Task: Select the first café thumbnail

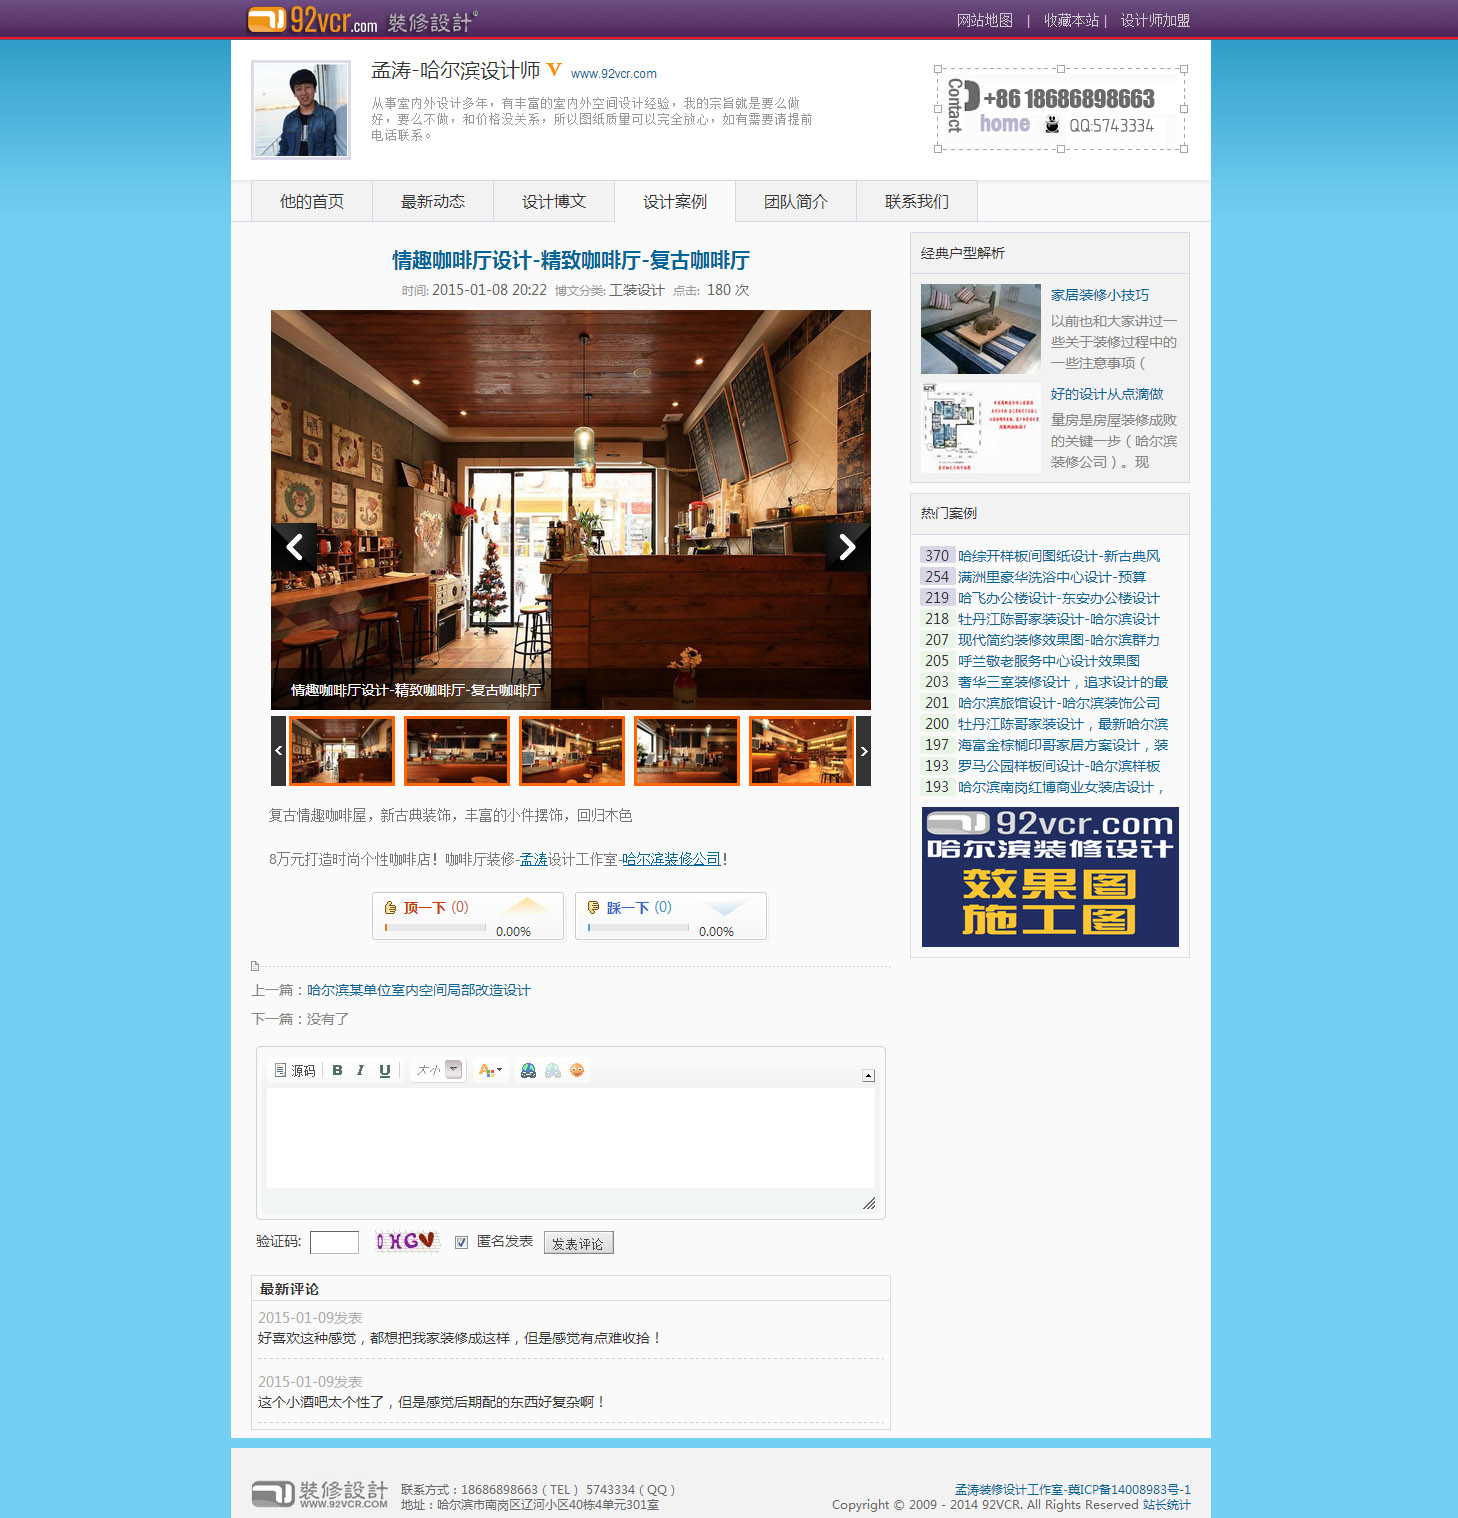Action: 342,751
